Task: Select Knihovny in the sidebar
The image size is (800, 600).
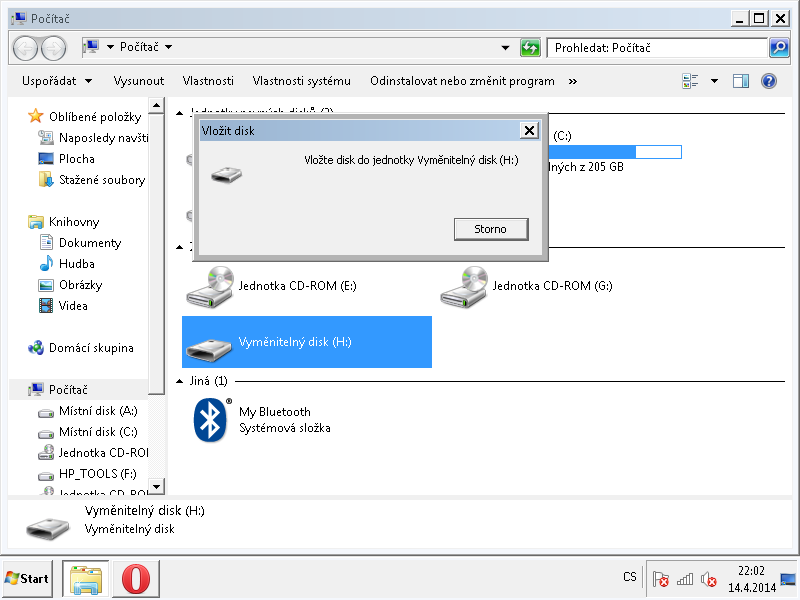Action: [64, 221]
